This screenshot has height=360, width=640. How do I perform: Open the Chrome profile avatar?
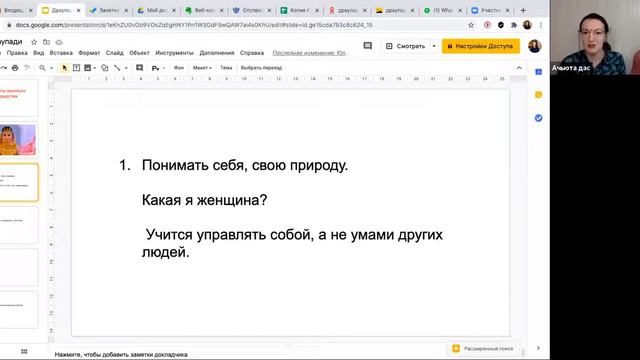click(527, 25)
